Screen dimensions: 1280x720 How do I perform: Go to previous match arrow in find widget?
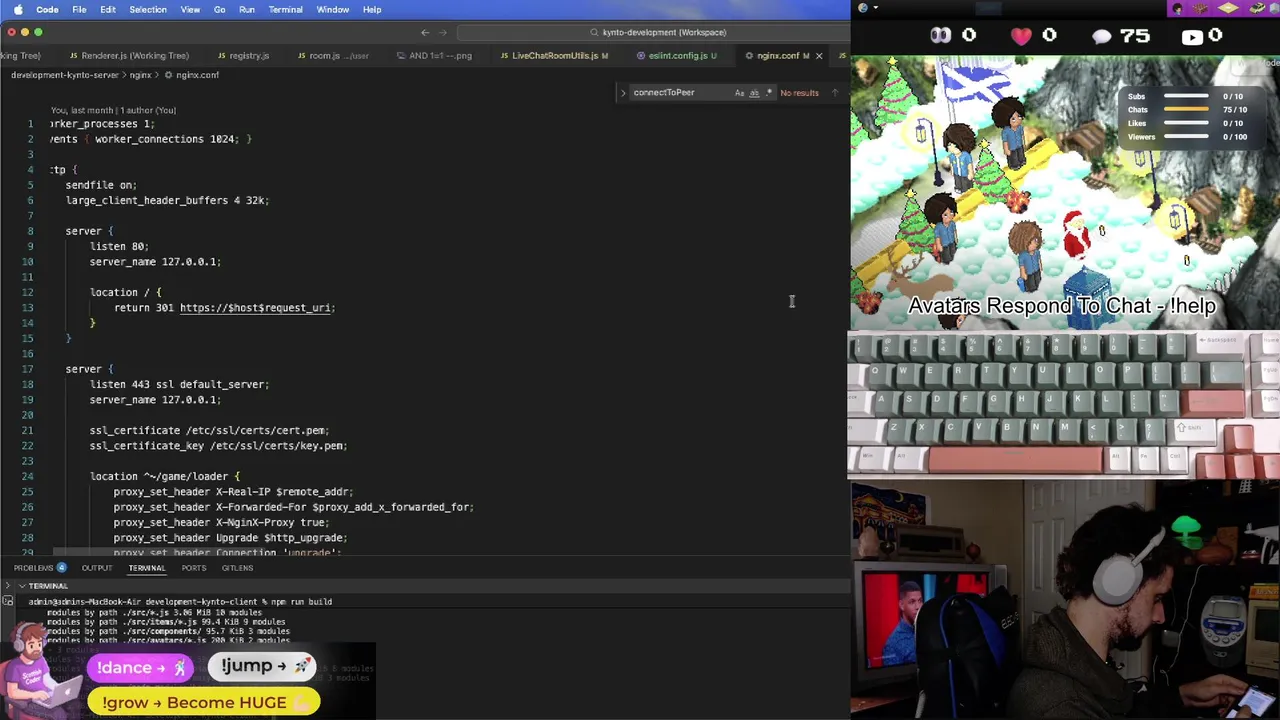coord(834,93)
